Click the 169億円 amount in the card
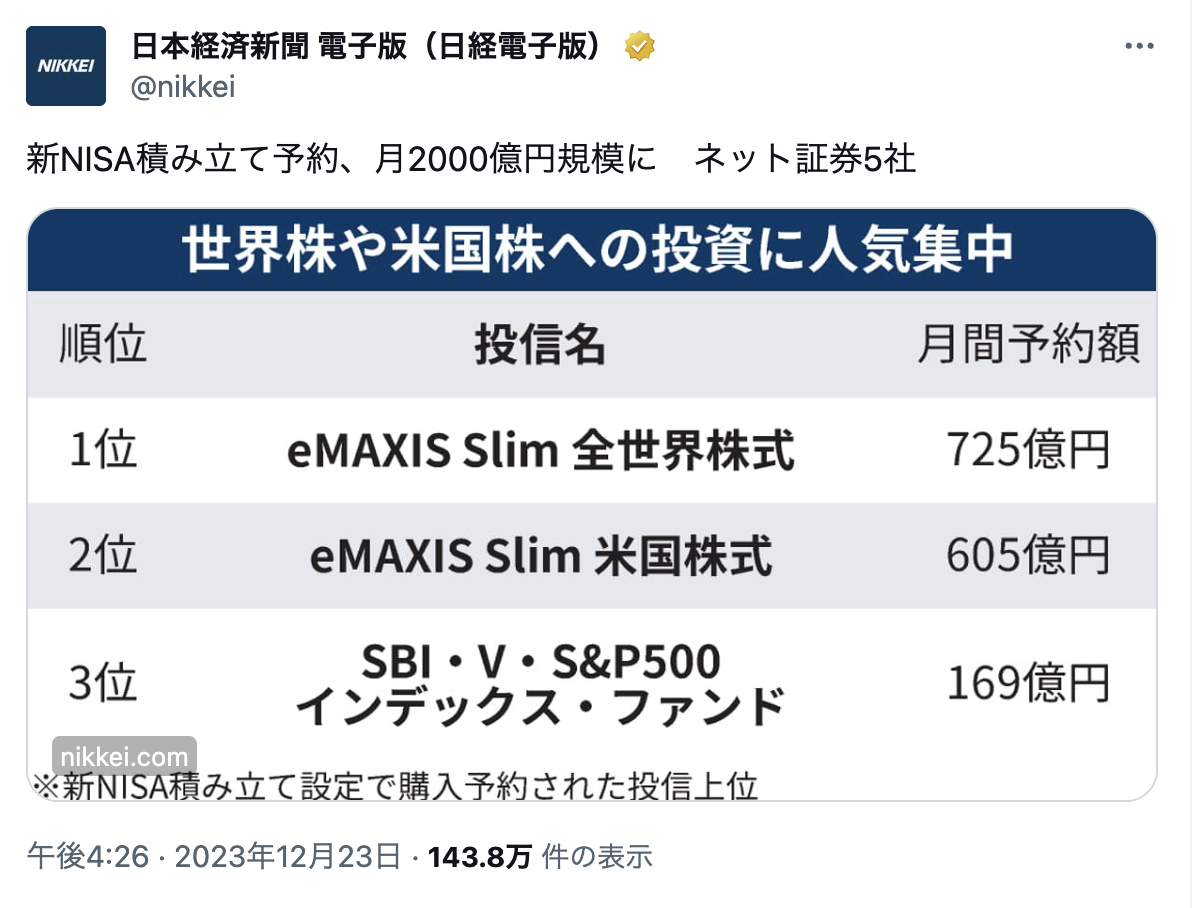 pos(1028,683)
